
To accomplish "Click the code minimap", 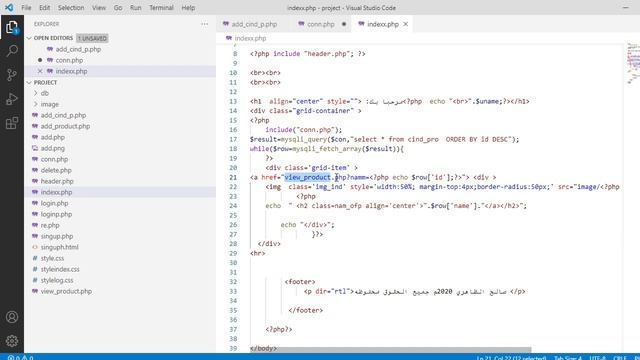I will coord(633,63).
